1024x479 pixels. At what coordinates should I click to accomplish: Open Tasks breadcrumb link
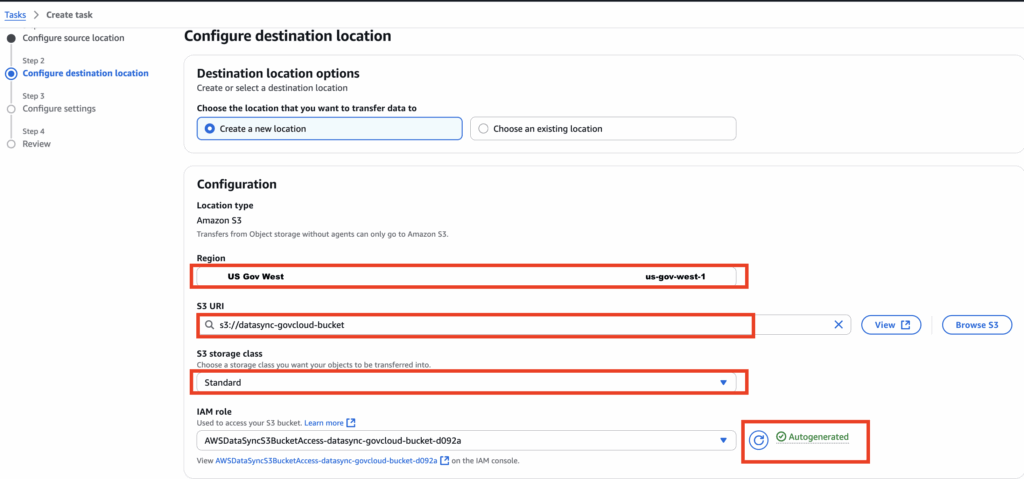click(16, 15)
